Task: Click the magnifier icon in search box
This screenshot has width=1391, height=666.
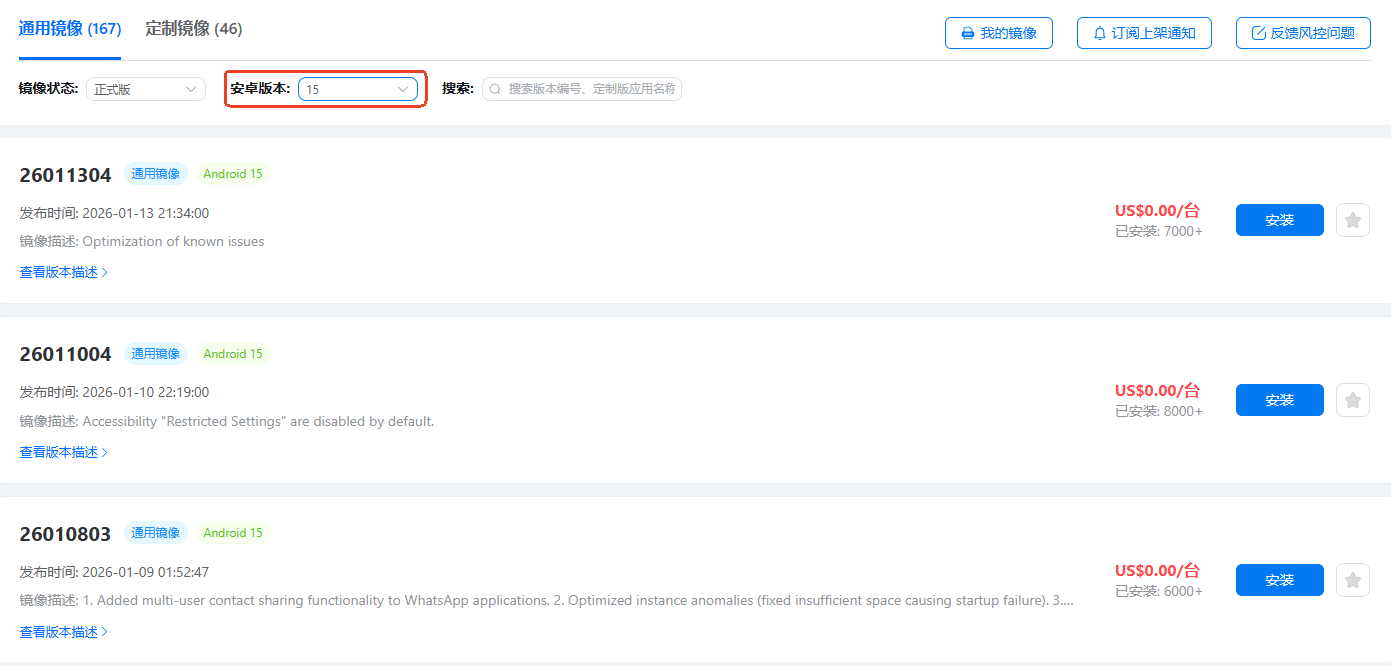Action: 495,89
